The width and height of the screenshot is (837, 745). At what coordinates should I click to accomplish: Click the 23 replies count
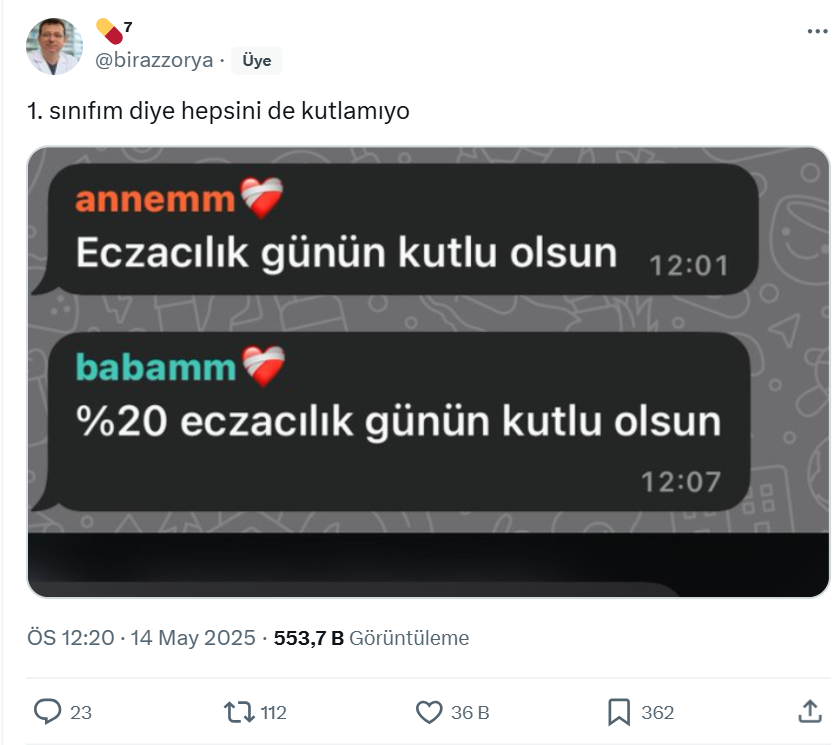coord(81,712)
